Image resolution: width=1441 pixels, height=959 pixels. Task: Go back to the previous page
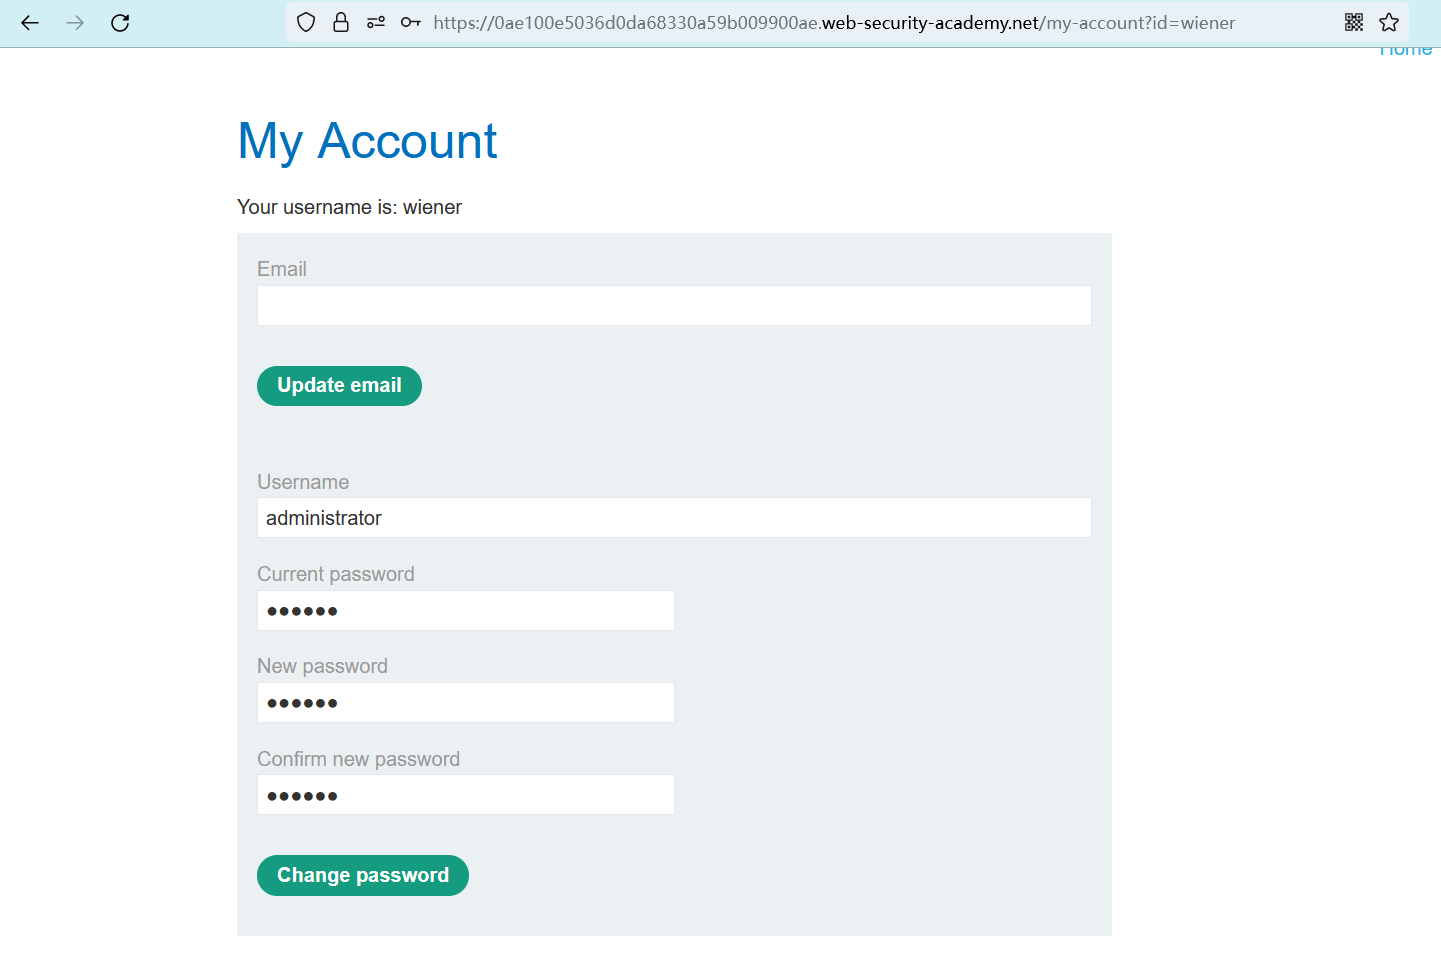(30, 23)
